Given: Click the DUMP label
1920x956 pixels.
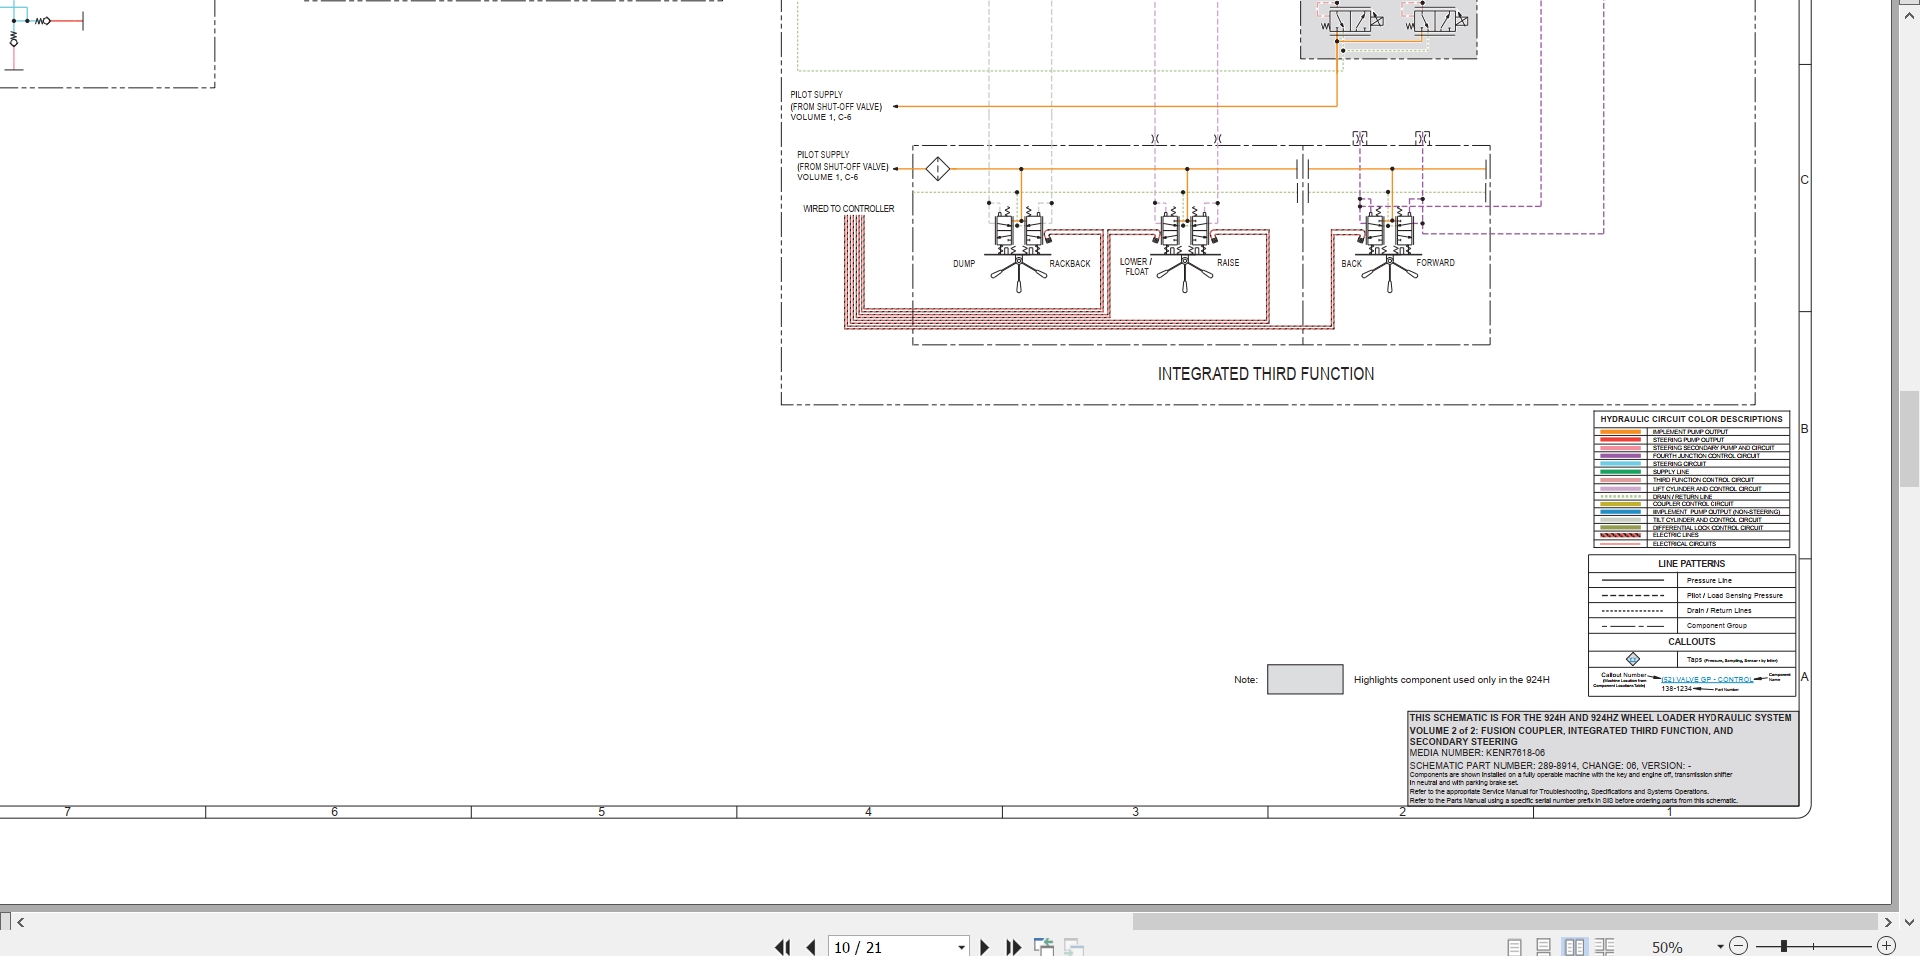Looking at the screenshot, I should pyautogui.click(x=964, y=264).
